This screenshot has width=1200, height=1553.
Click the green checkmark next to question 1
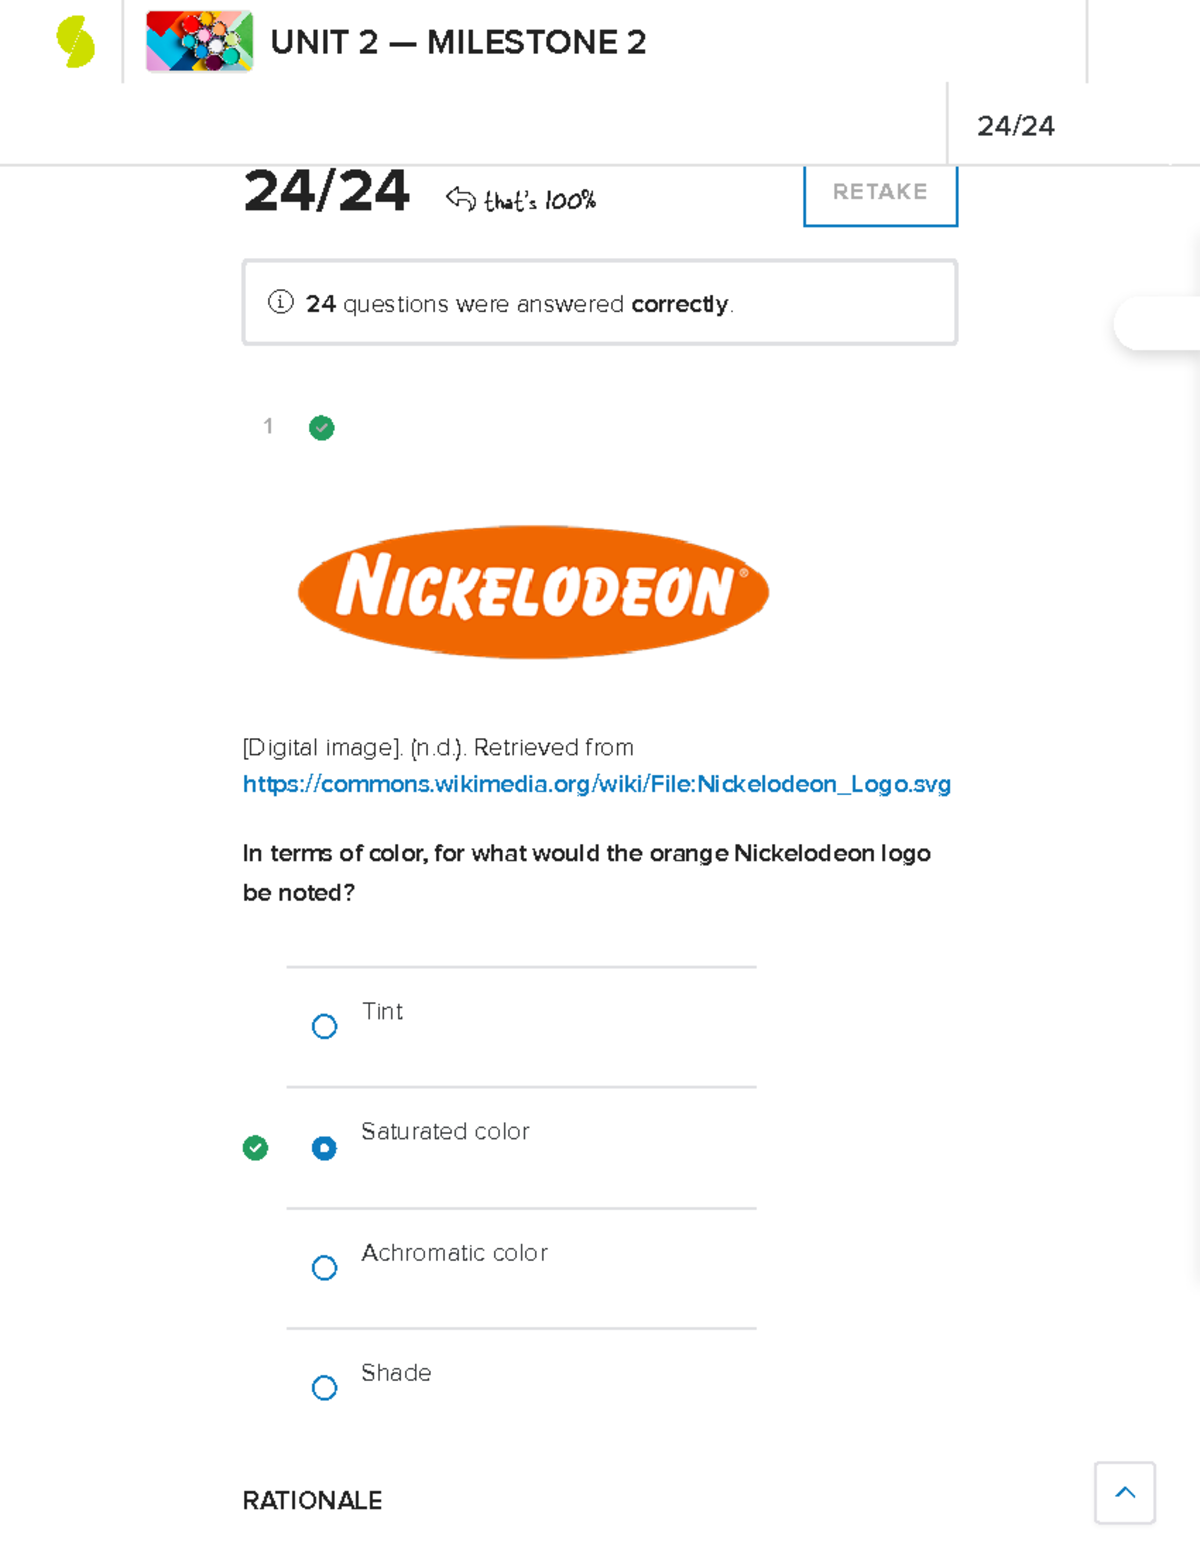coord(321,428)
